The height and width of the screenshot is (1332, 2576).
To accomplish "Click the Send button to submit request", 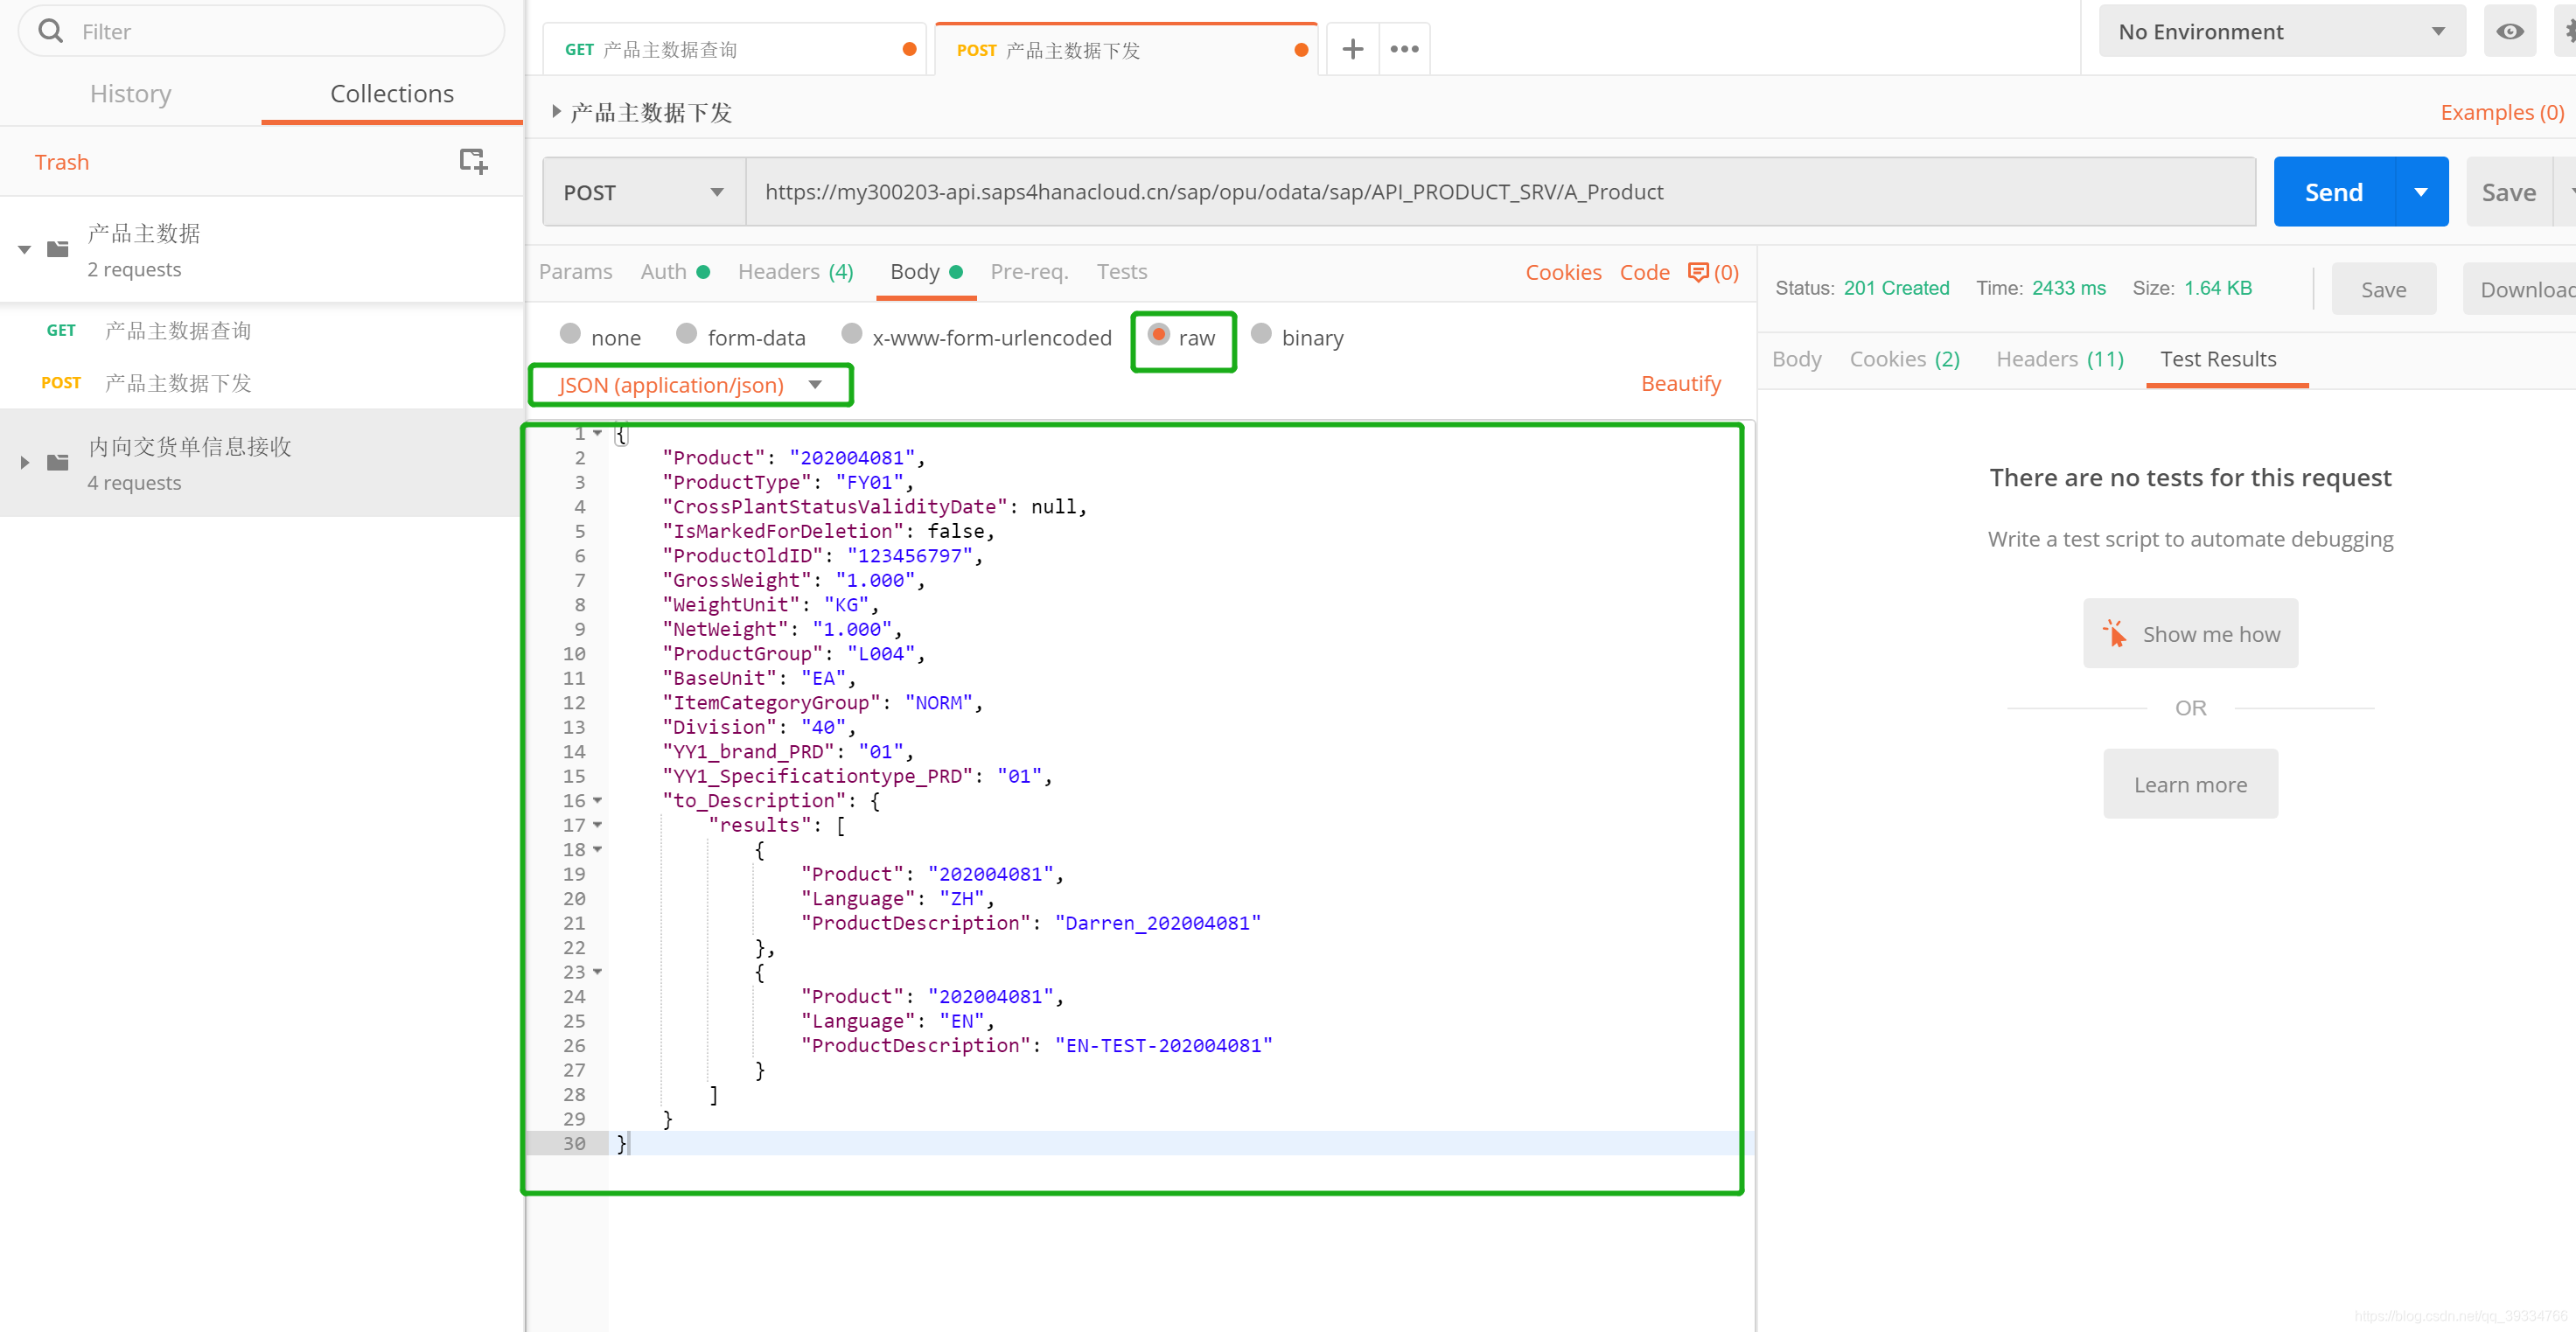I will [x=2335, y=191].
